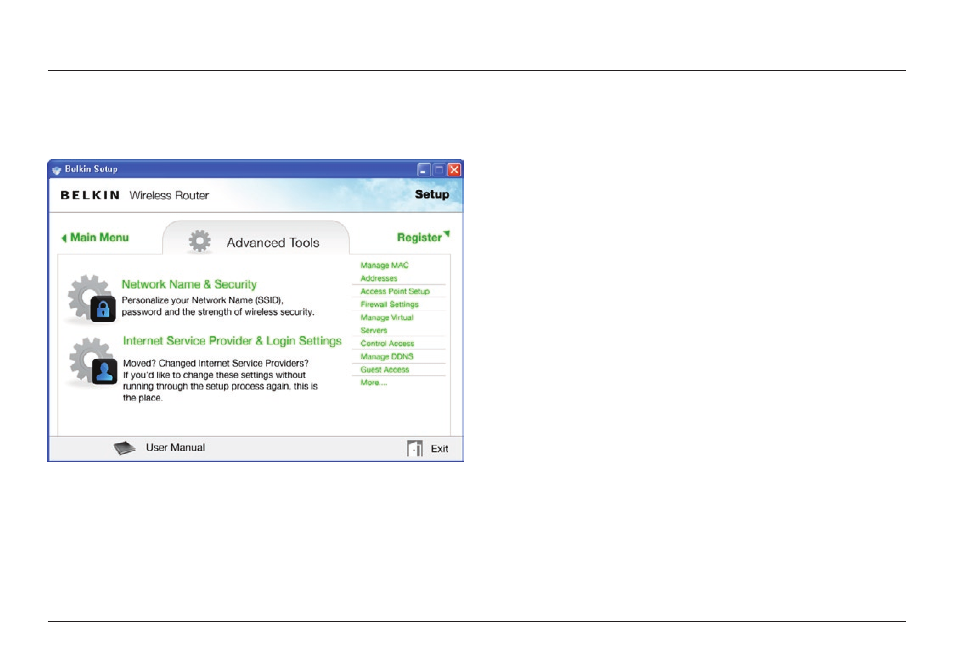Open Firewall Settings
Image resolution: width=954 pixels, height=668 pixels.
click(389, 304)
